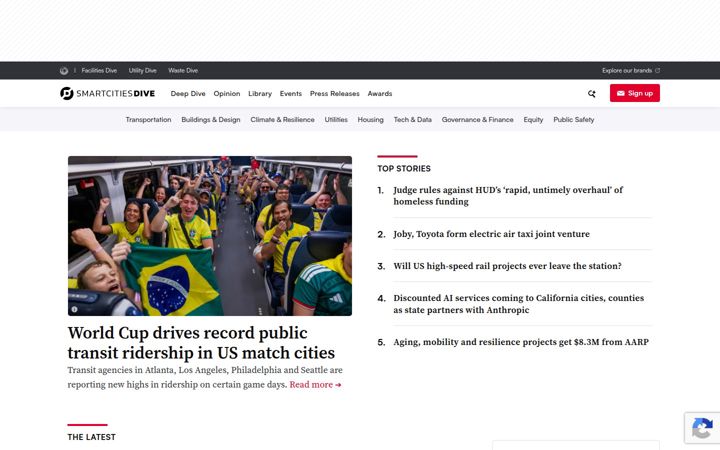Open Press Releases
The width and height of the screenshot is (720, 450).
click(335, 94)
